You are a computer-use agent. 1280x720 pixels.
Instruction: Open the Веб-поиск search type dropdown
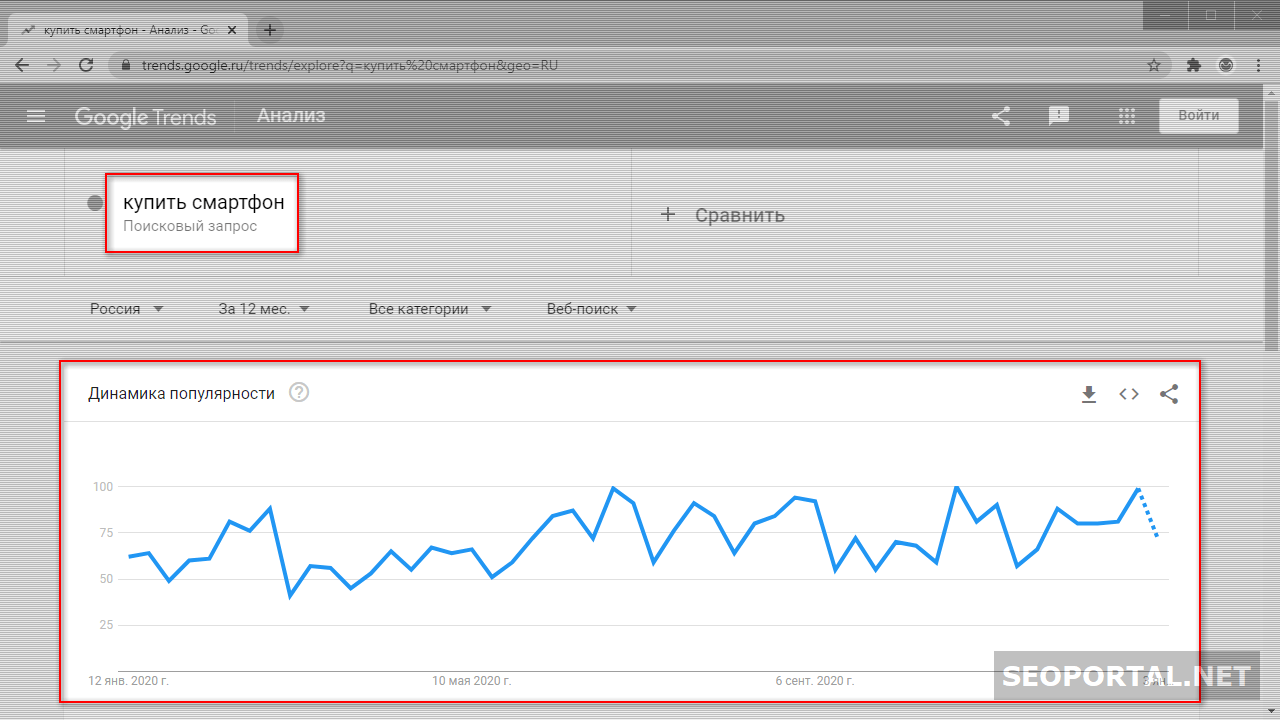coord(591,309)
